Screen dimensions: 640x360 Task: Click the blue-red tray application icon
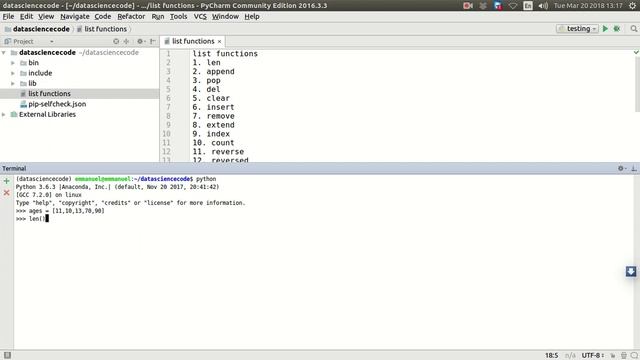498,6
